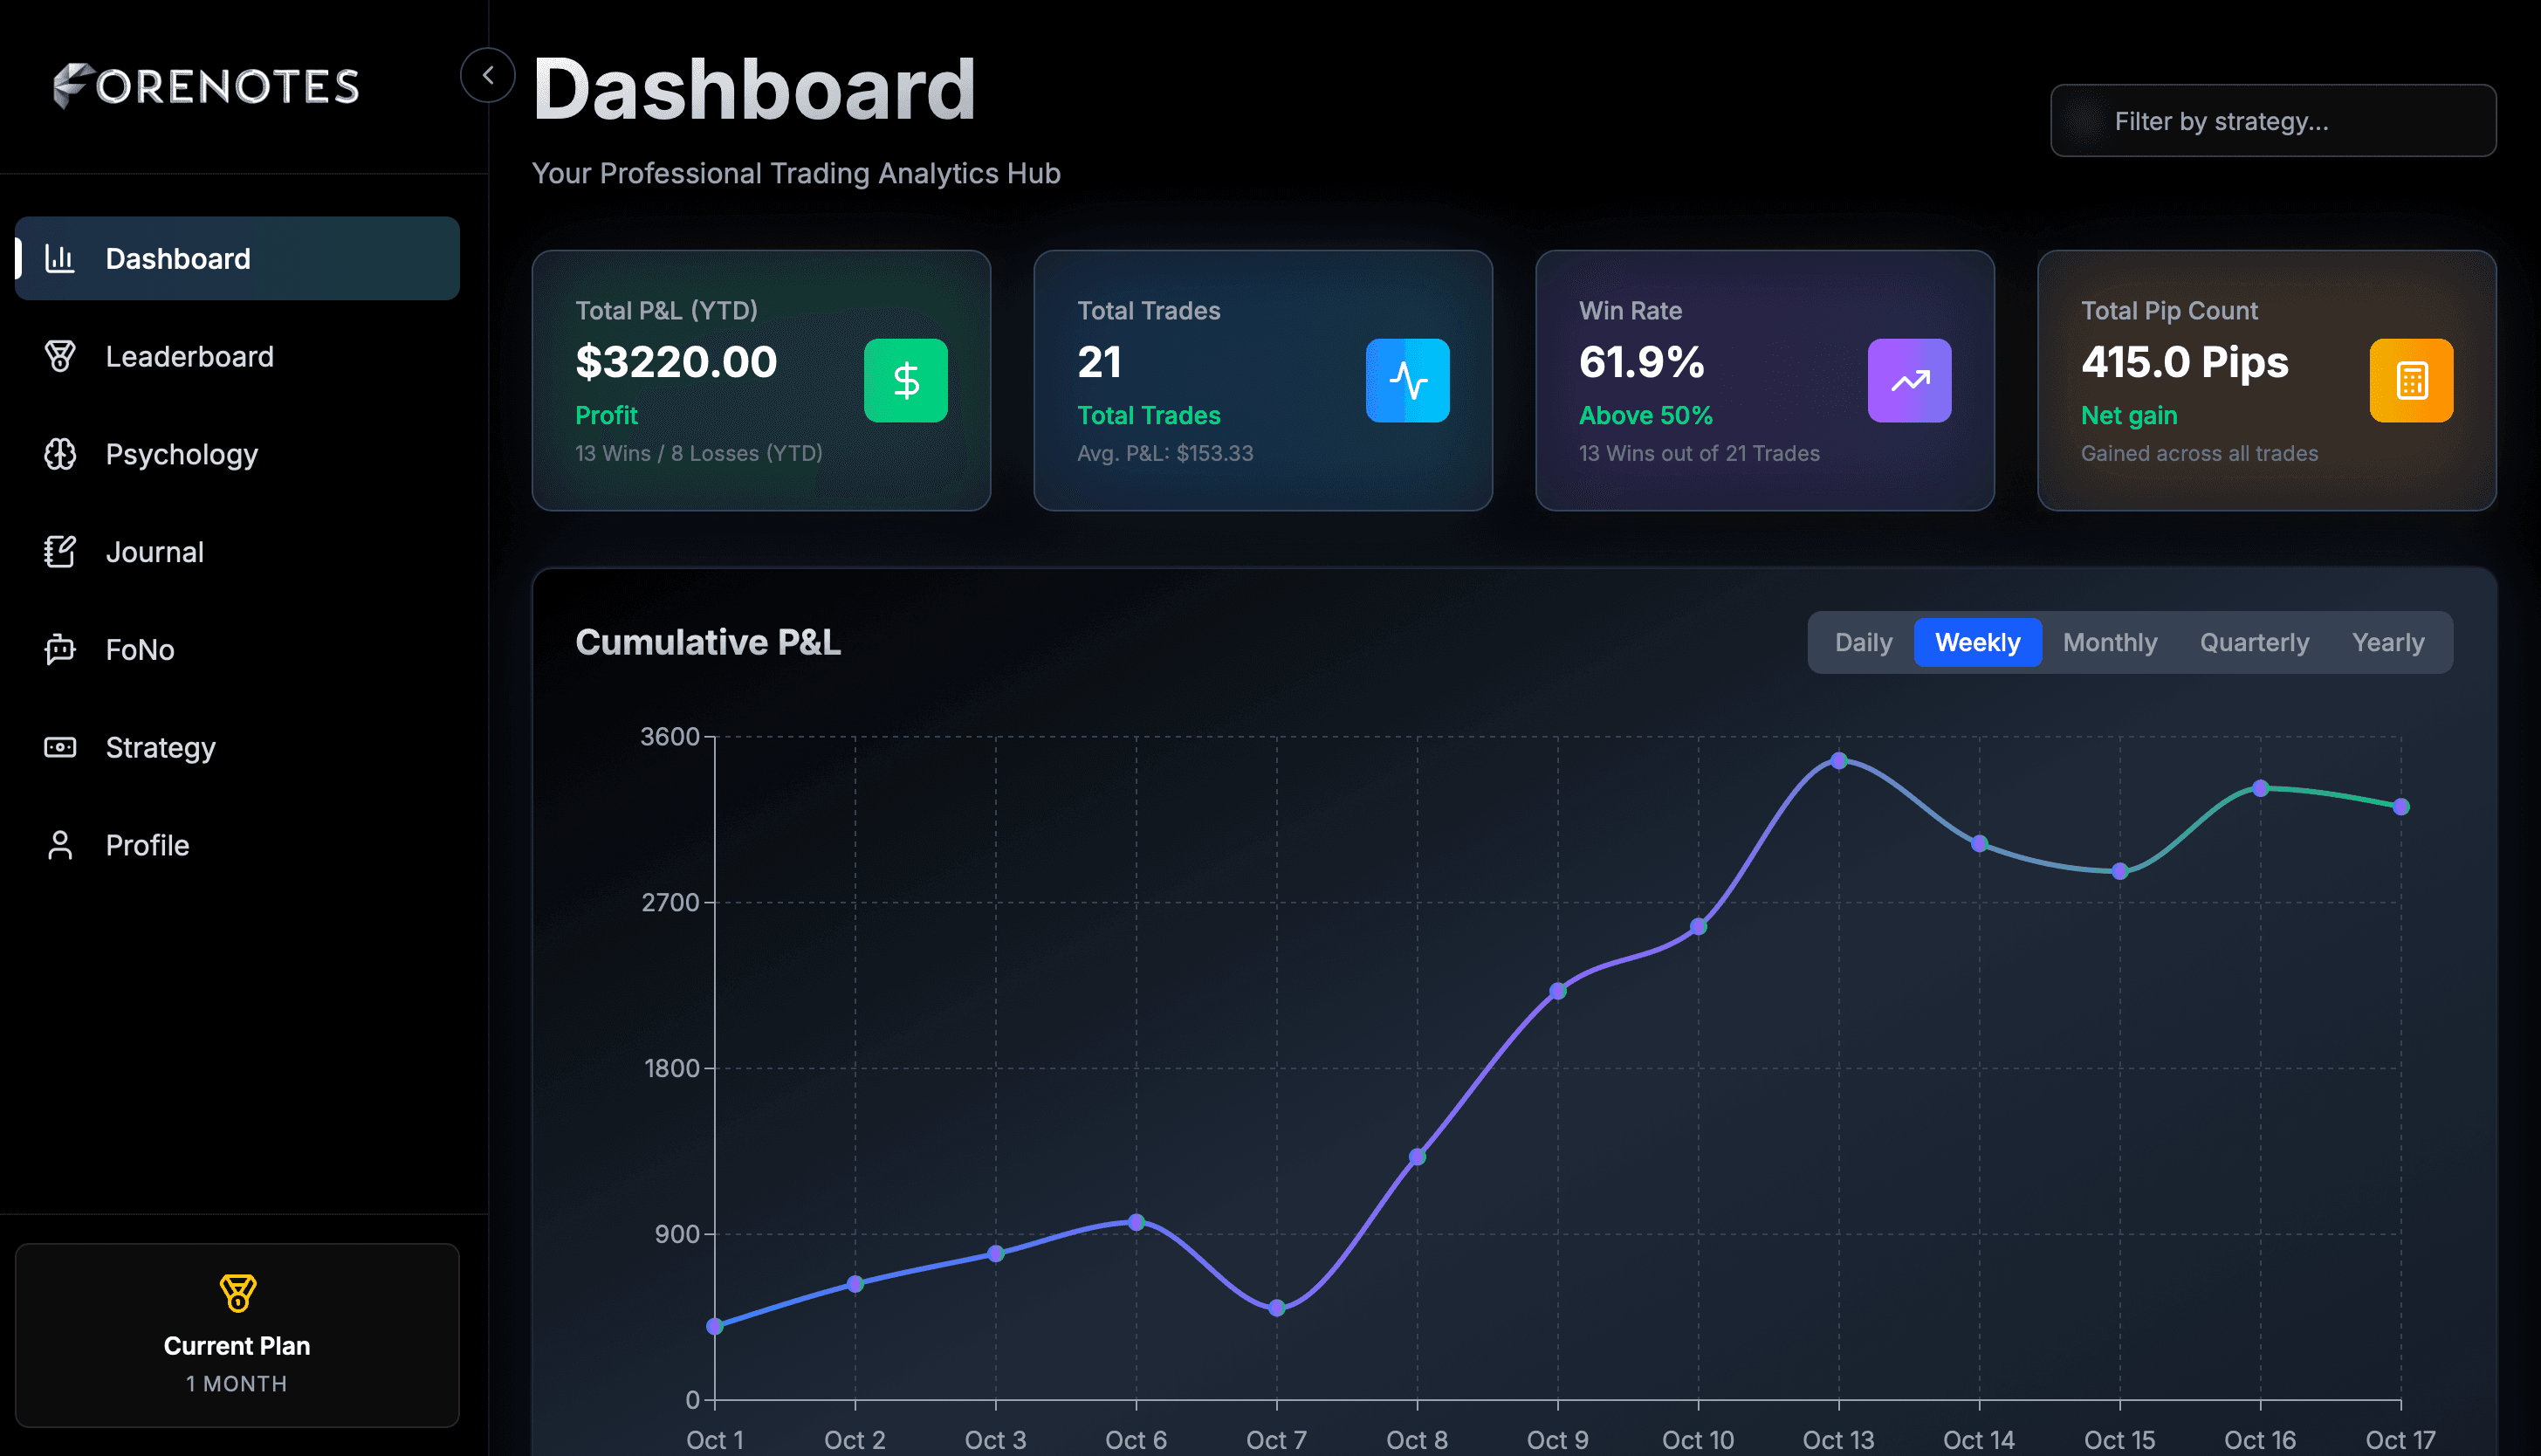Click the purple trending-up arrow icon

[1909, 380]
